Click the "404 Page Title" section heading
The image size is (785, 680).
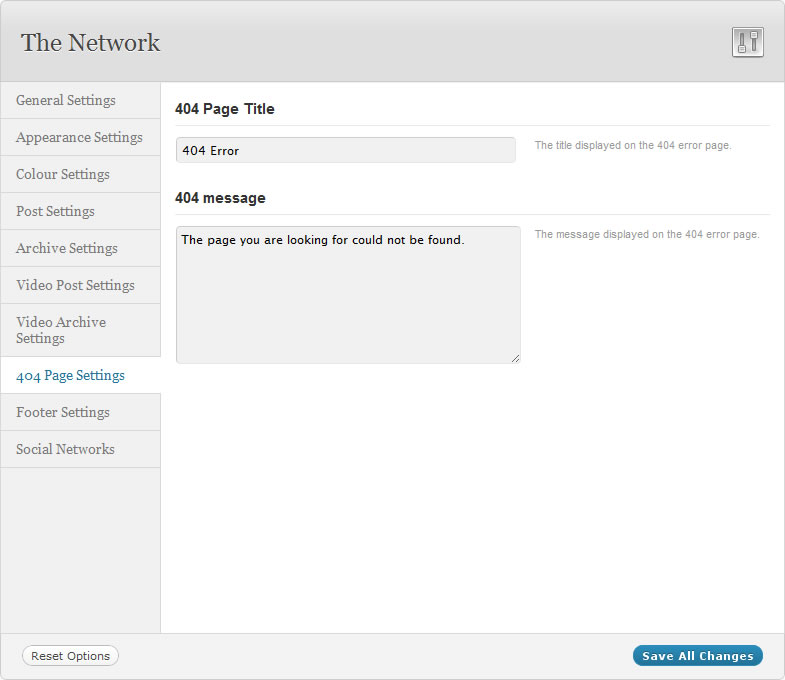tap(225, 109)
